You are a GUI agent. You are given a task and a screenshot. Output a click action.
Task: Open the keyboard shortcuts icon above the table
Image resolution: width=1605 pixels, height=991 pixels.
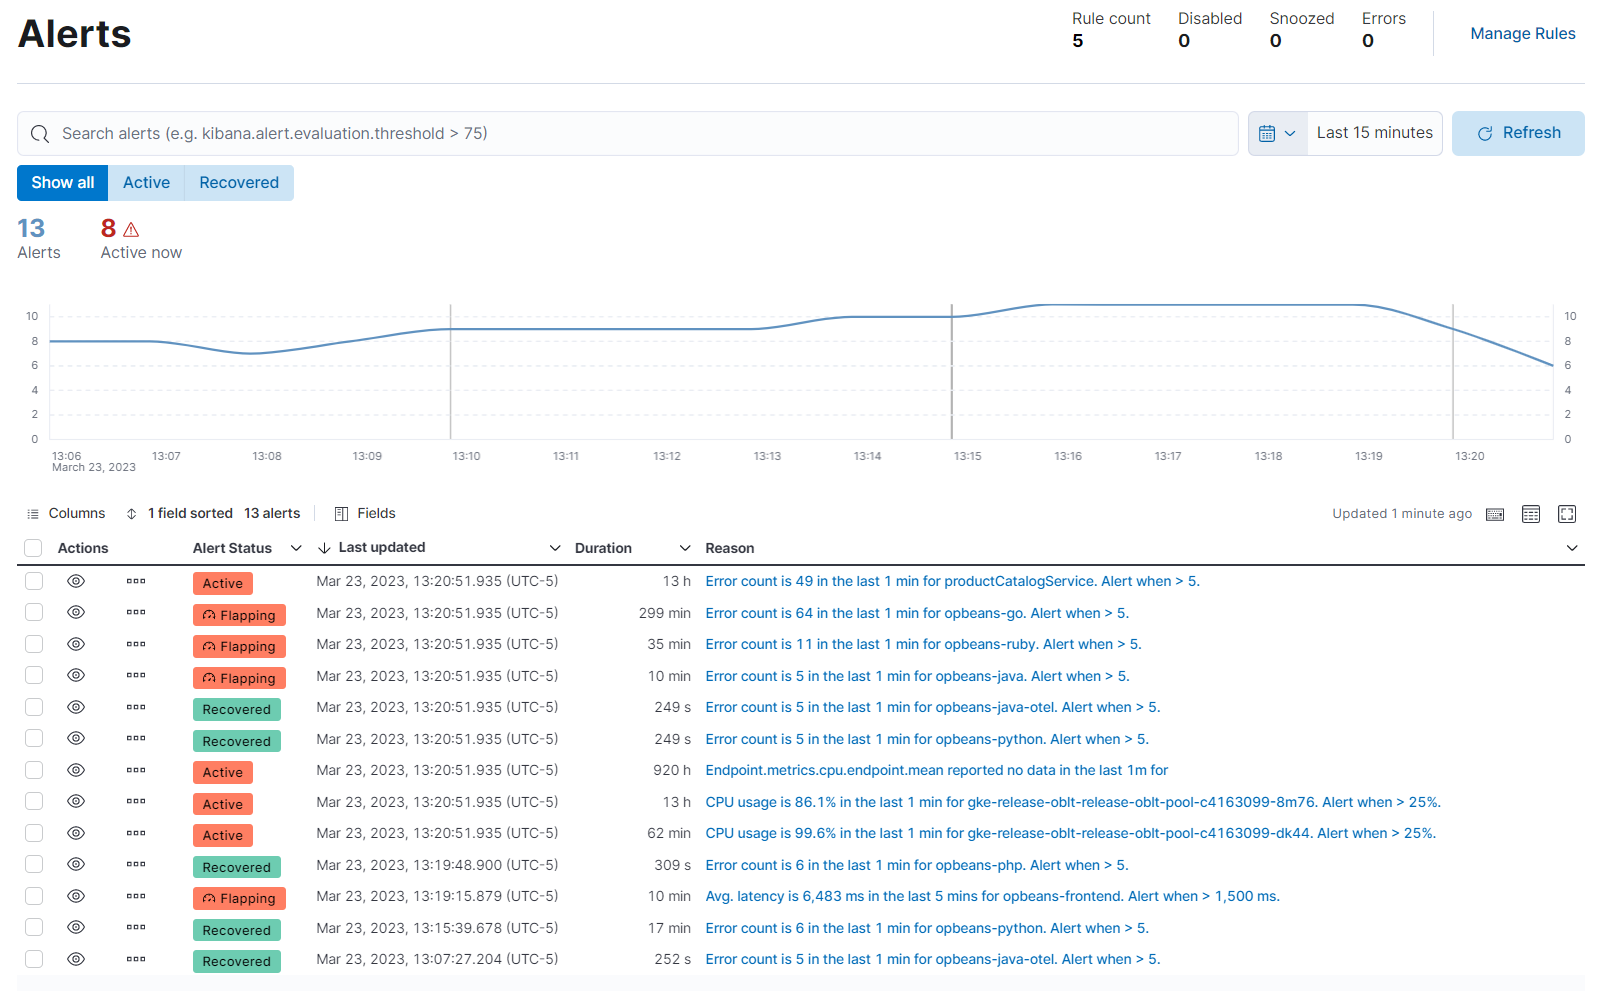pos(1495,513)
